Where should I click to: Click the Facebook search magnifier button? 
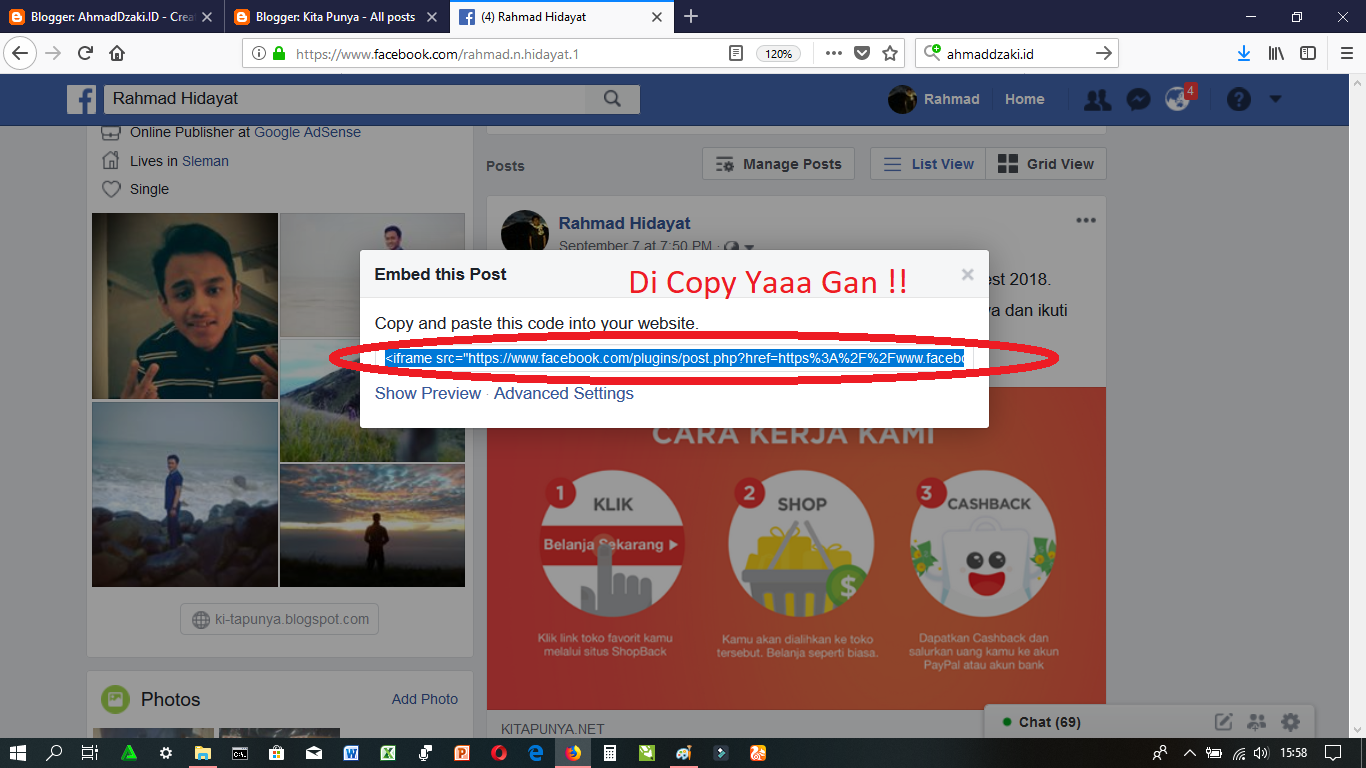tap(612, 99)
